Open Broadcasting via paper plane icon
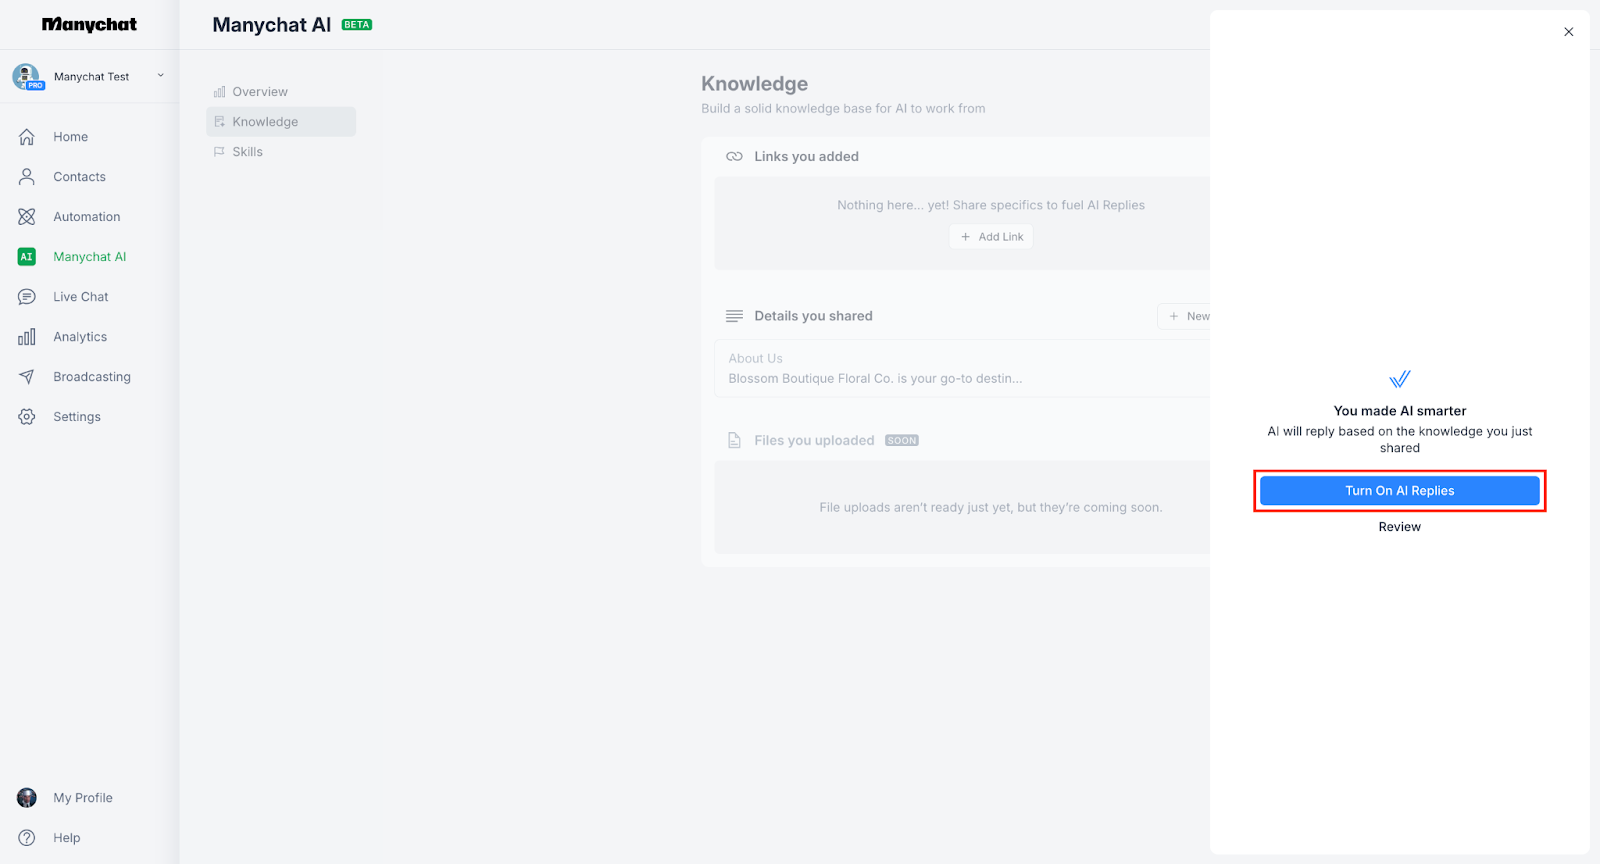This screenshot has width=1600, height=864. [x=27, y=377]
